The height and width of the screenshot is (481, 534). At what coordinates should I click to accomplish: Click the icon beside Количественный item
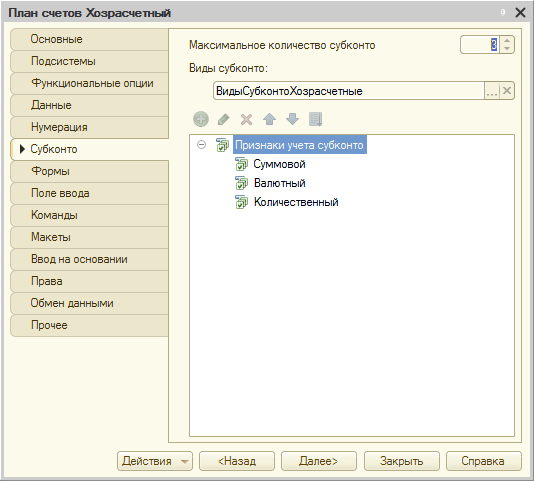(x=241, y=202)
